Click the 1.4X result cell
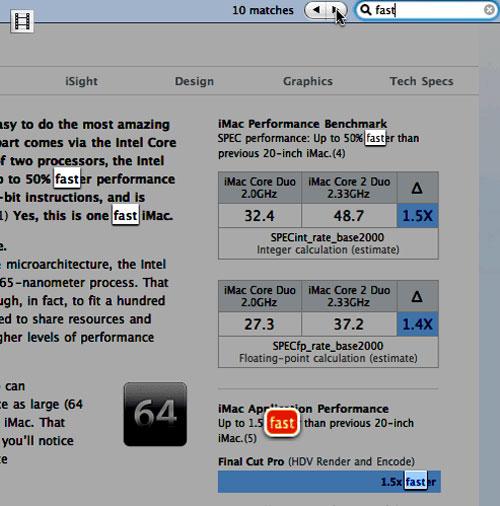The width and height of the screenshot is (500, 506). click(x=417, y=324)
